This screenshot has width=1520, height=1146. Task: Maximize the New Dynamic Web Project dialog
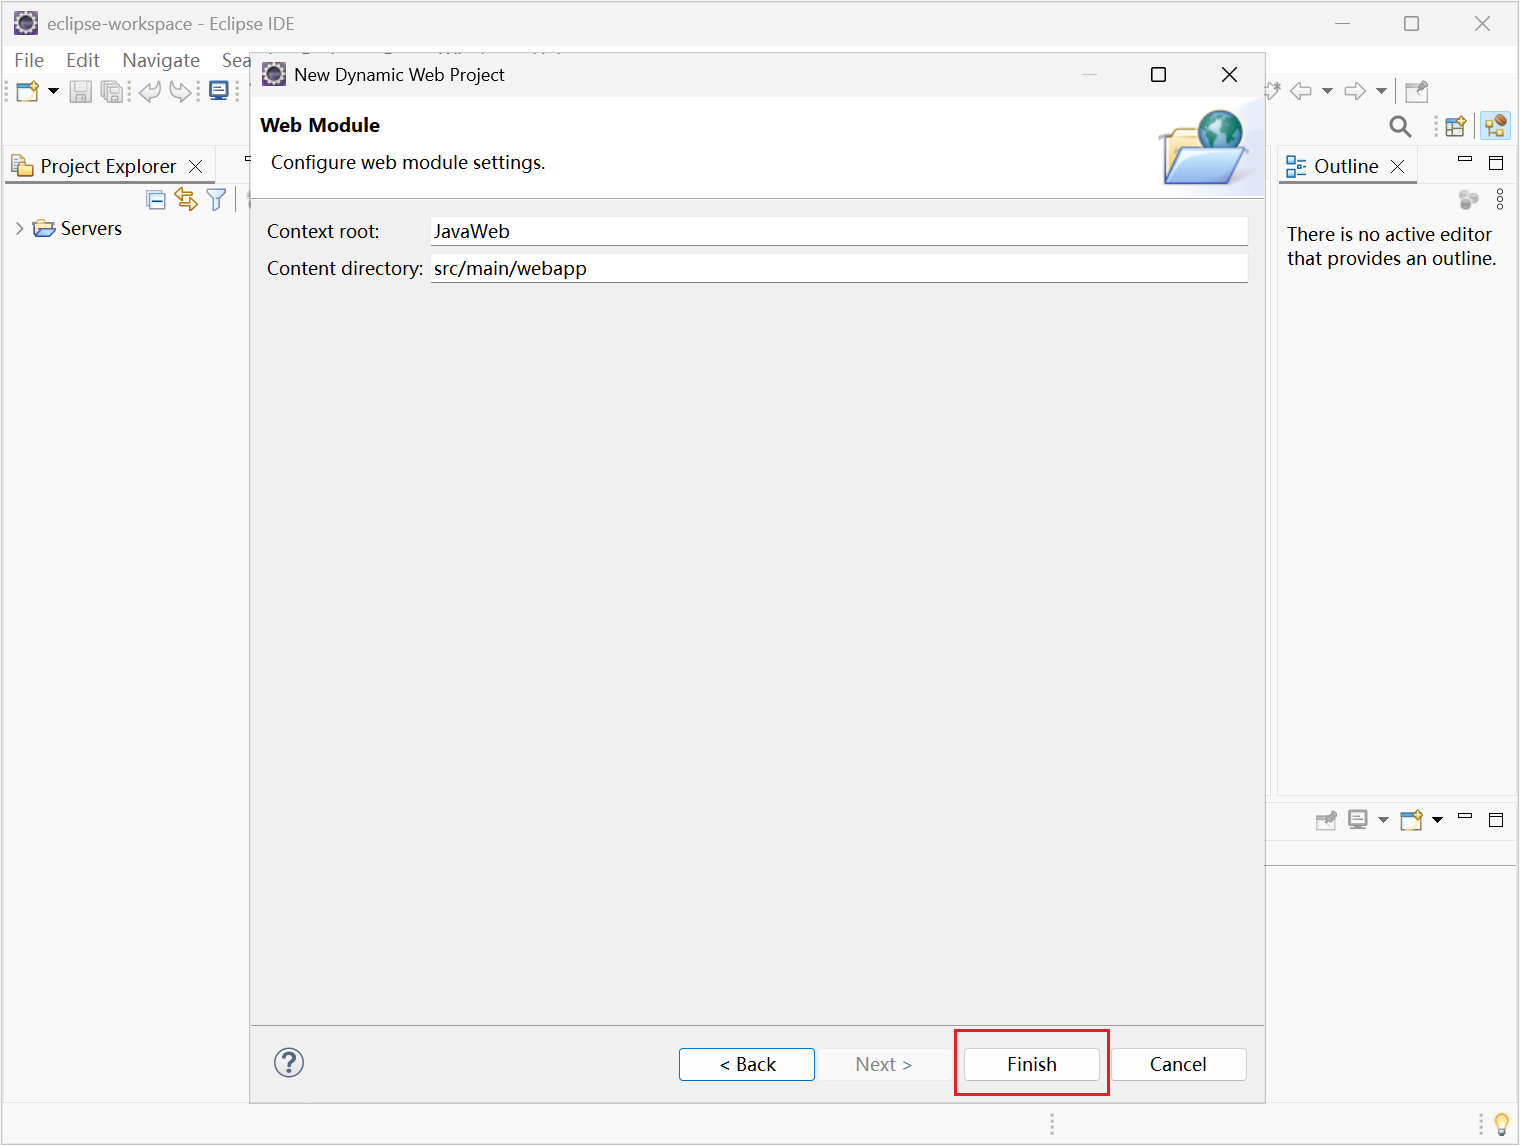point(1158,75)
